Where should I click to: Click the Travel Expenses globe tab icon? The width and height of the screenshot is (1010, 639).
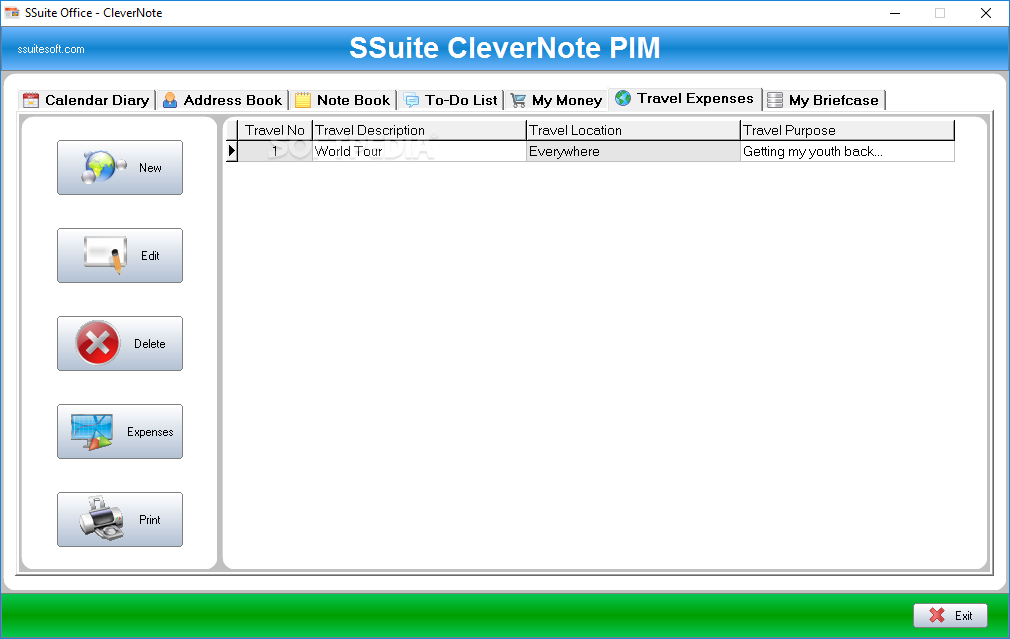pos(623,98)
